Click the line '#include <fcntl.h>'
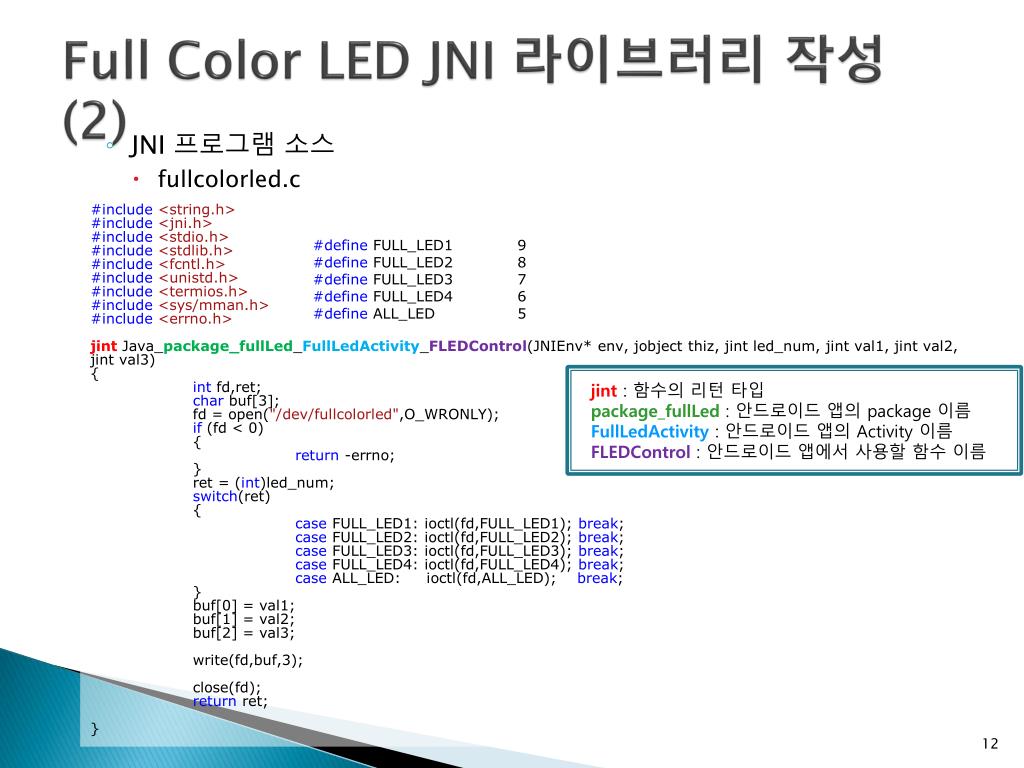The height and width of the screenshot is (768, 1024). click(158, 264)
